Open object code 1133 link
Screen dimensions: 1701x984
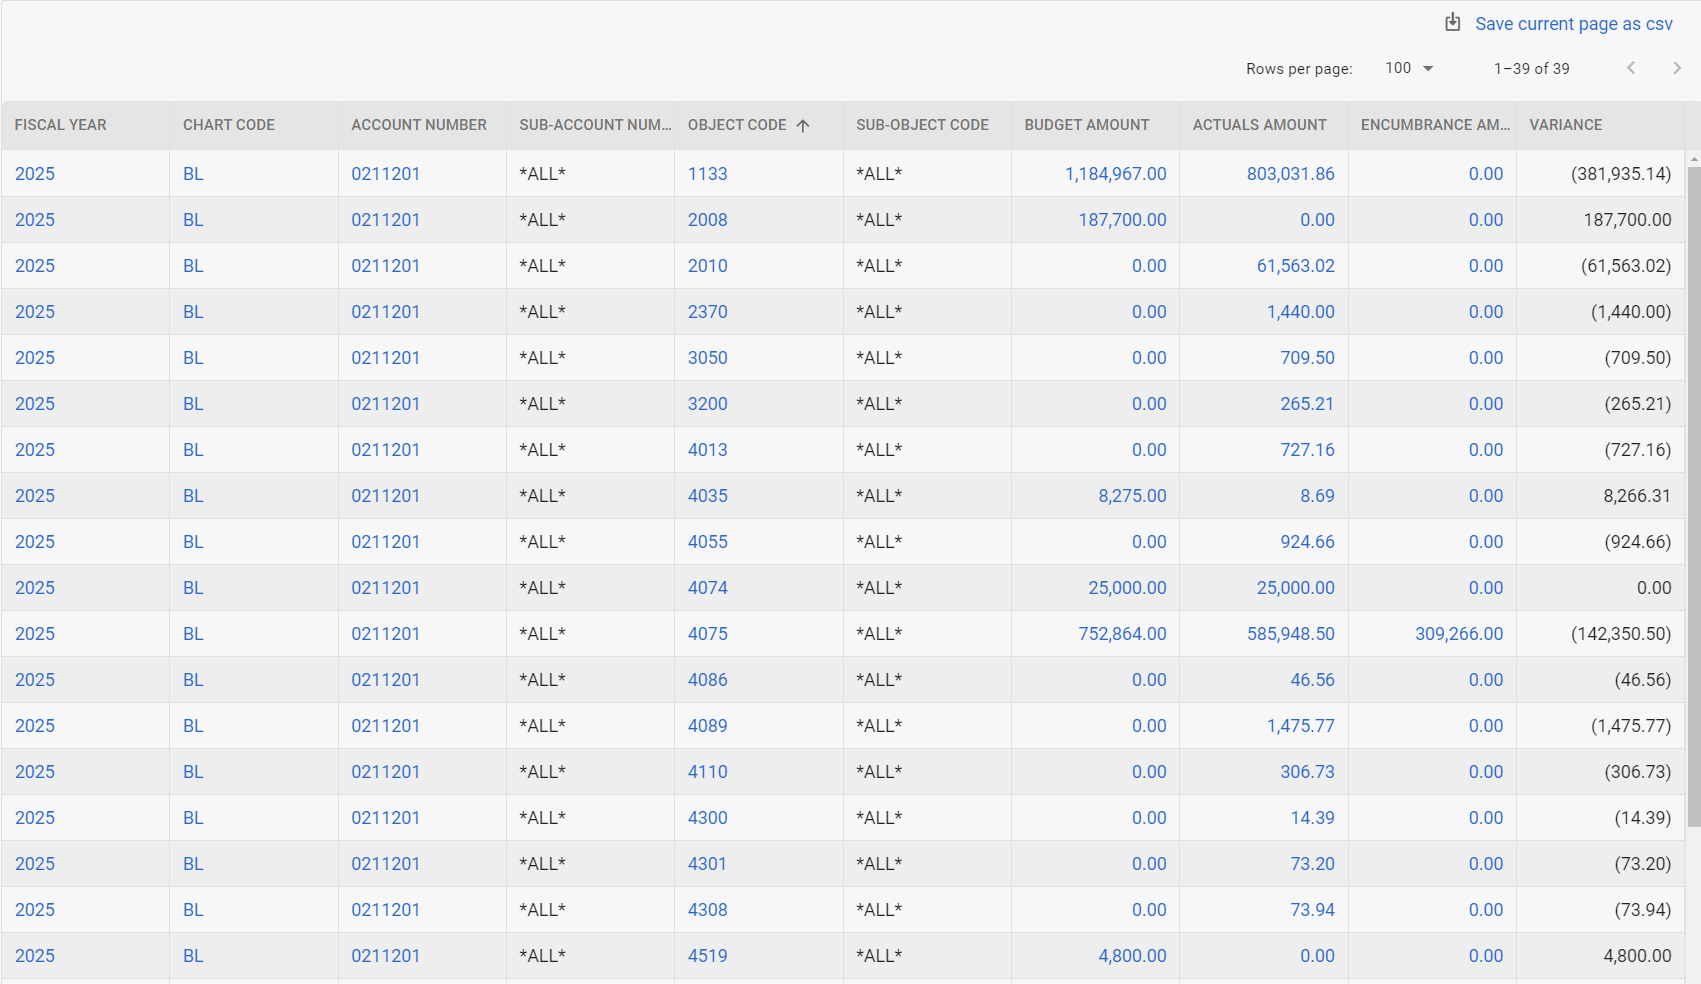point(707,174)
